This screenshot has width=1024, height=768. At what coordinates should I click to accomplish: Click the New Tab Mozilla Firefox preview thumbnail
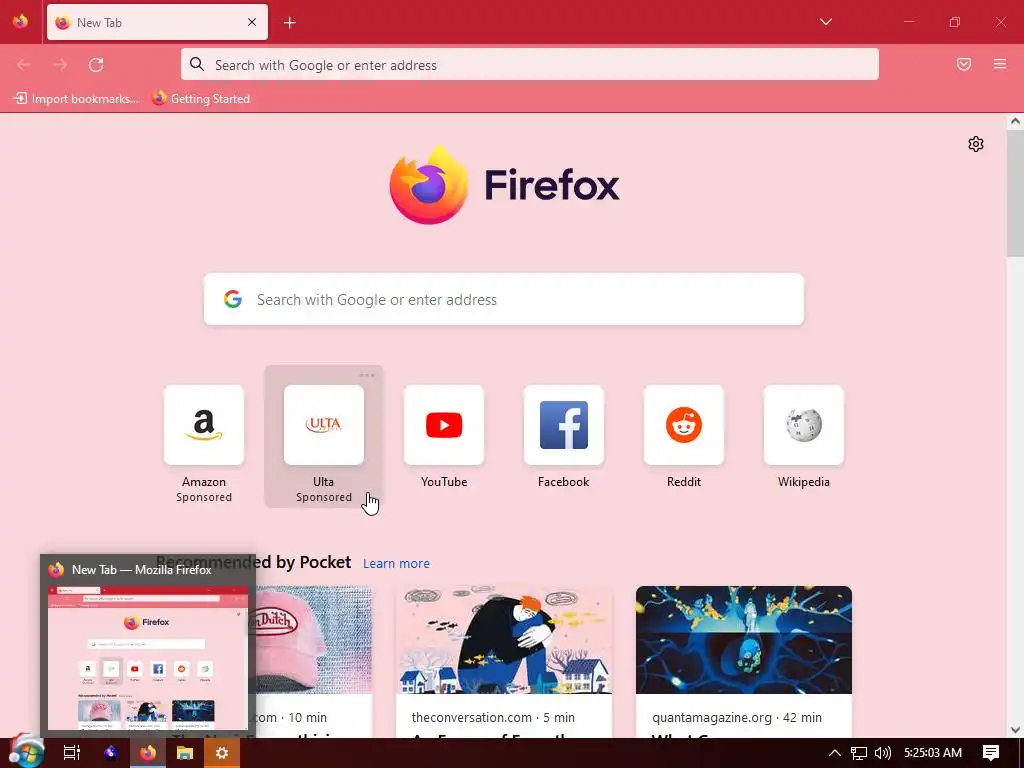point(148,657)
